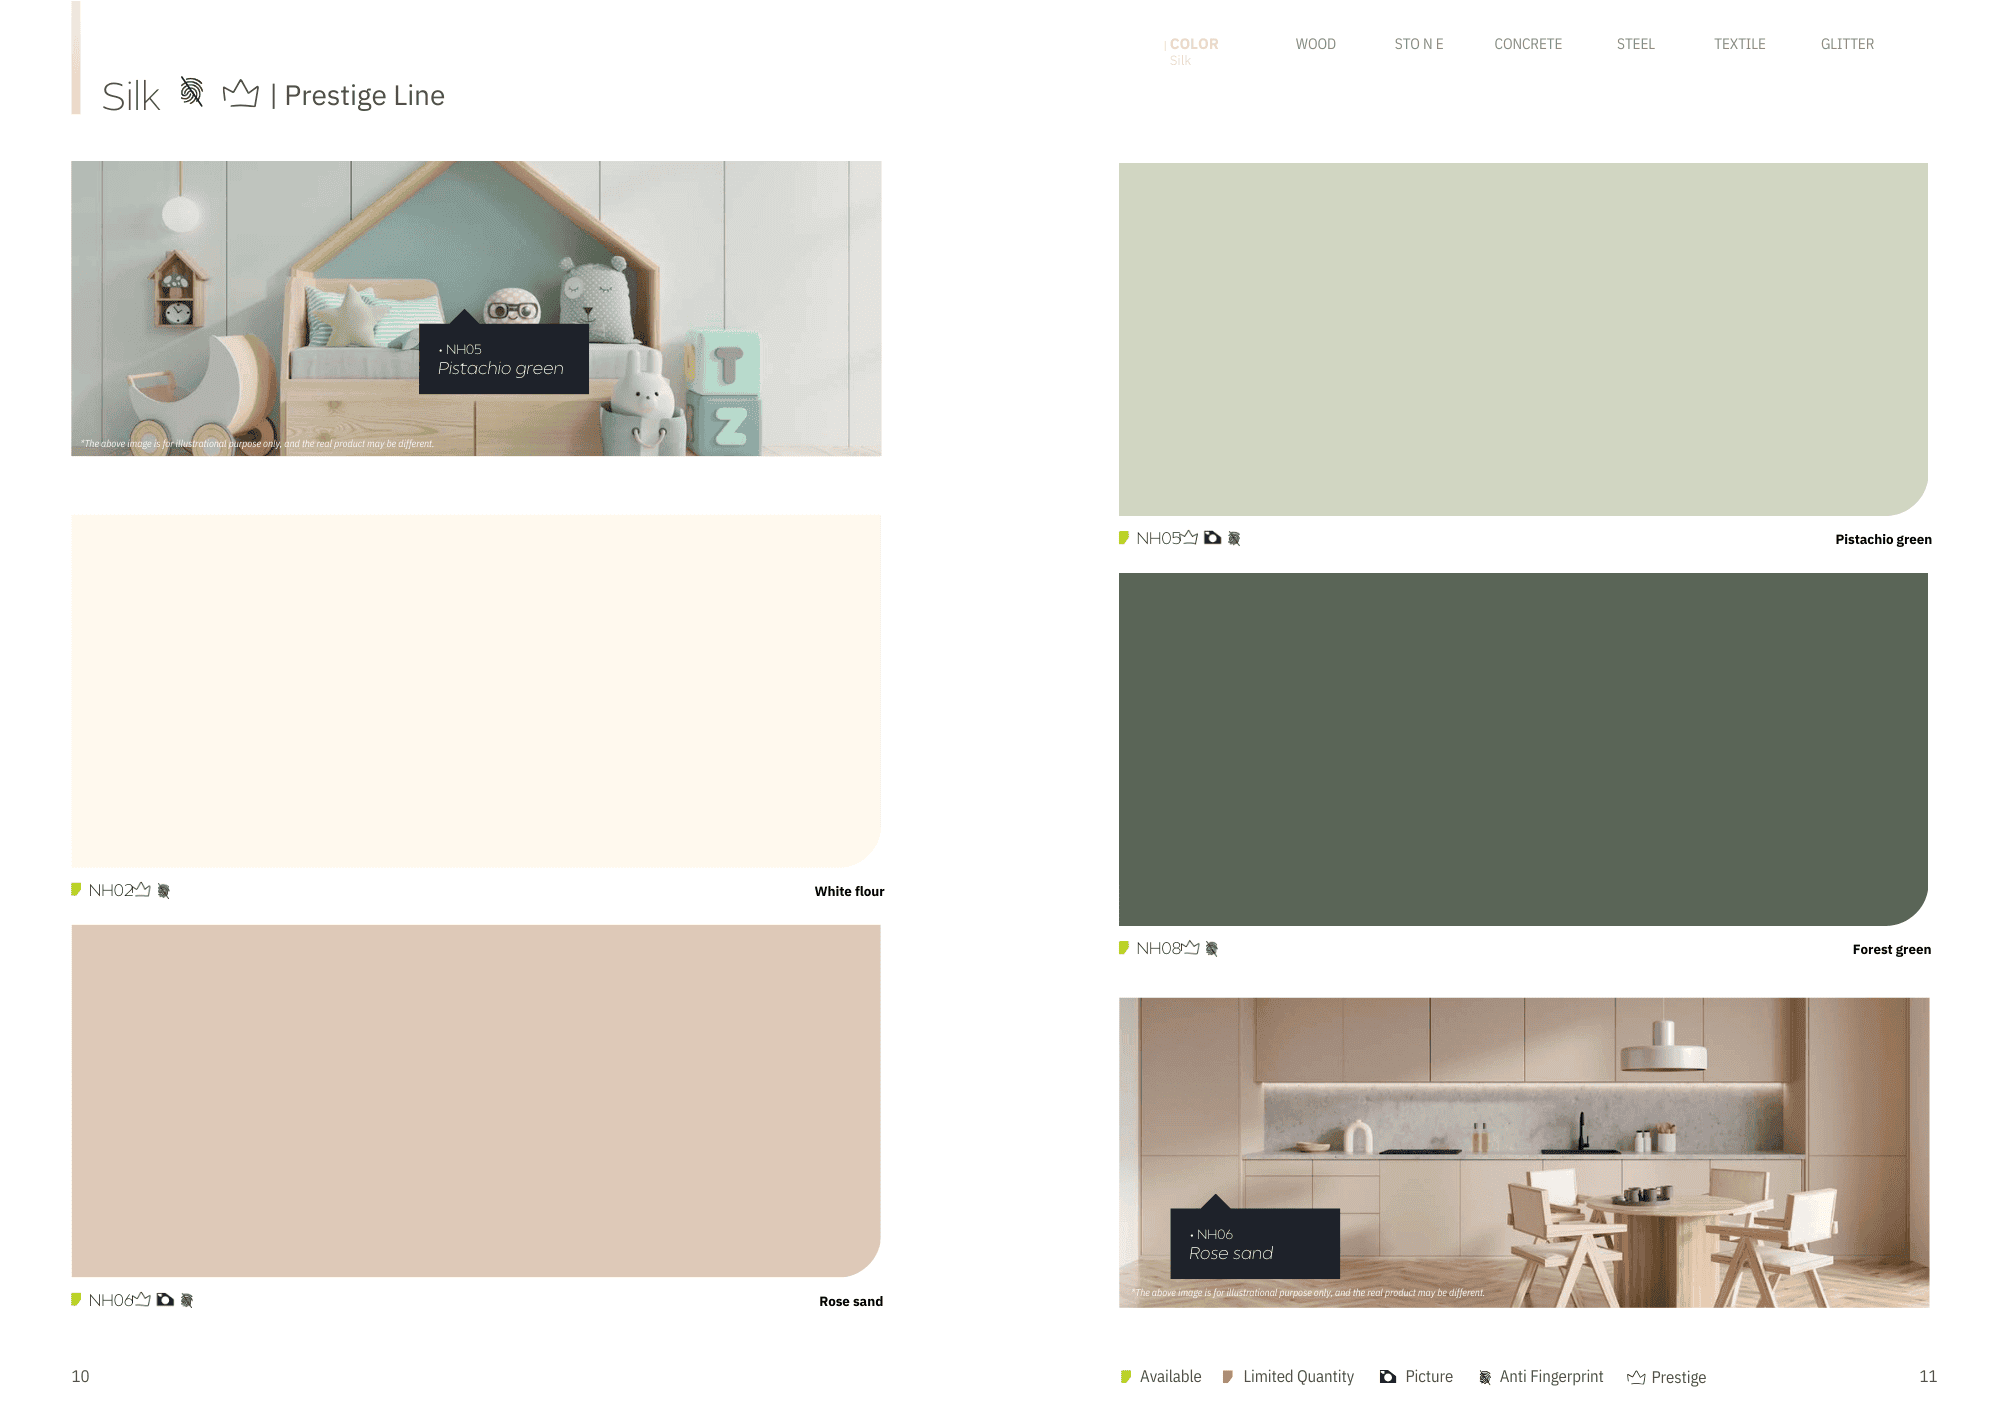Image resolution: width=2000 pixels, height=1414 pixels.
Task: Open the WOOD section tab
Action: (x=1315, y=44)
